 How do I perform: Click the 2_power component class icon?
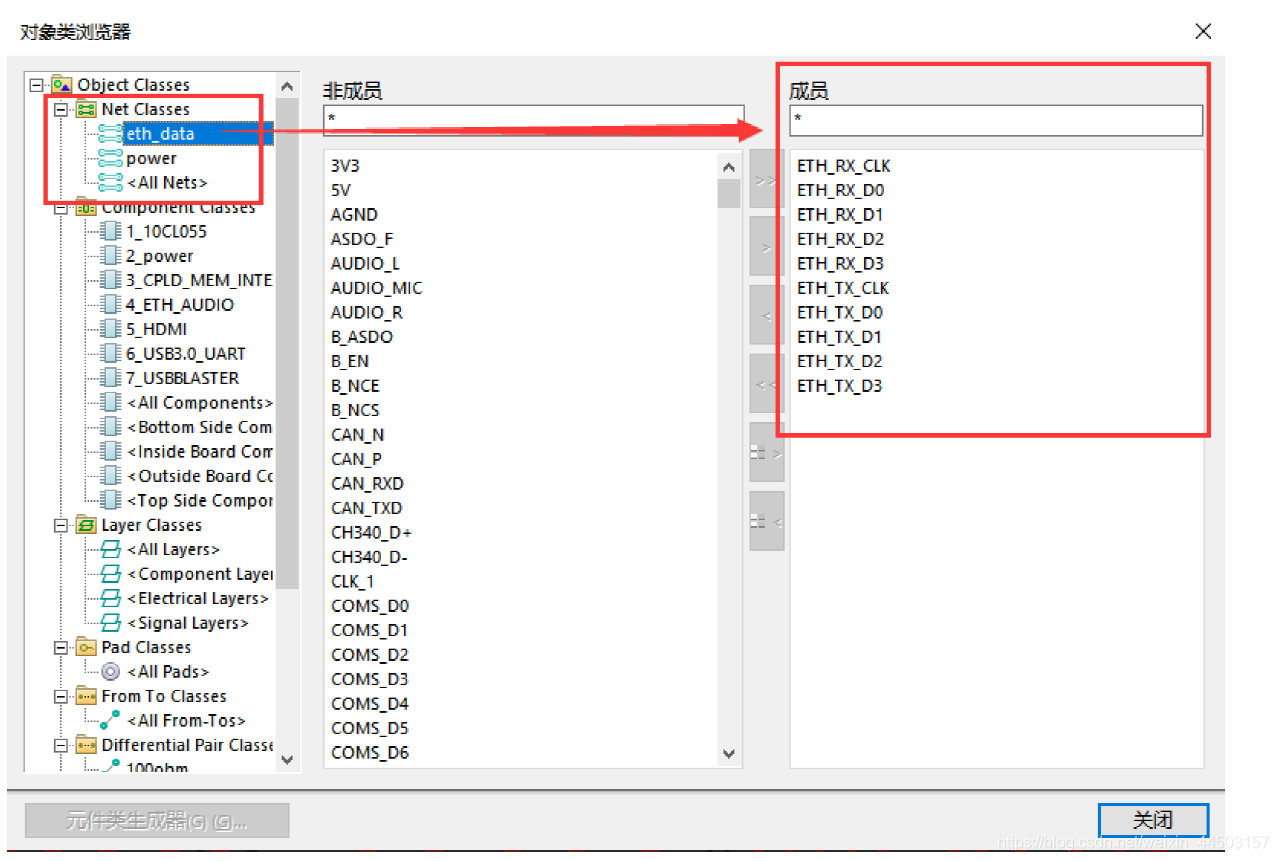pyautogui.click(x=111, y=256)
